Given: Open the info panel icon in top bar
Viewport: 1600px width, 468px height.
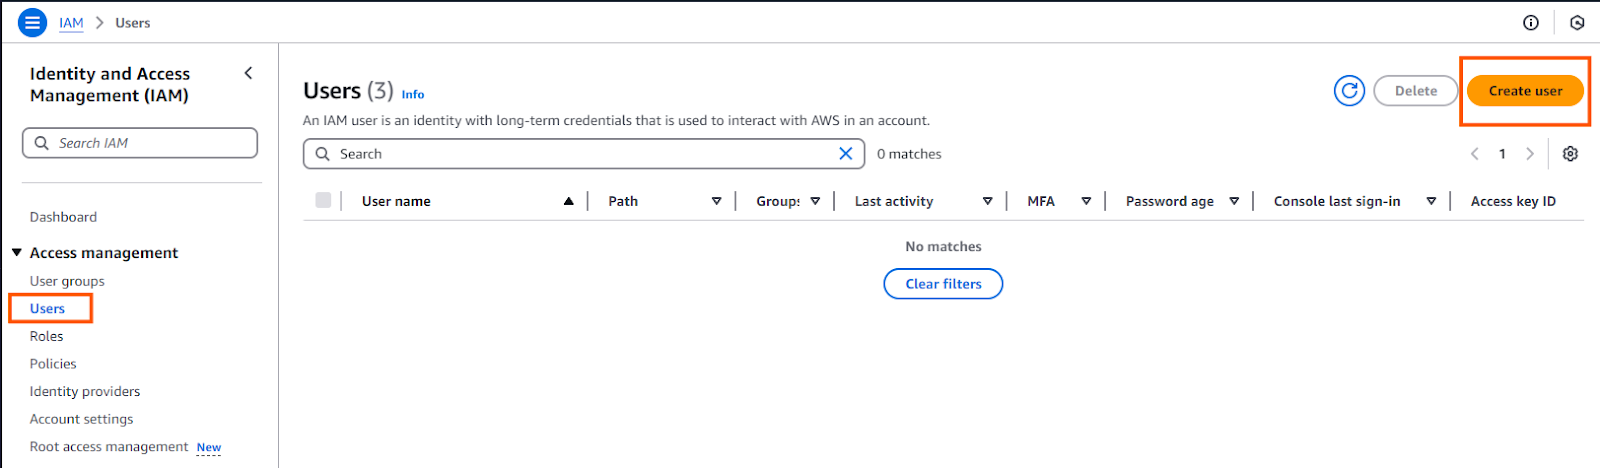Looking at the screenshot, I should [x=1531, y=22].
